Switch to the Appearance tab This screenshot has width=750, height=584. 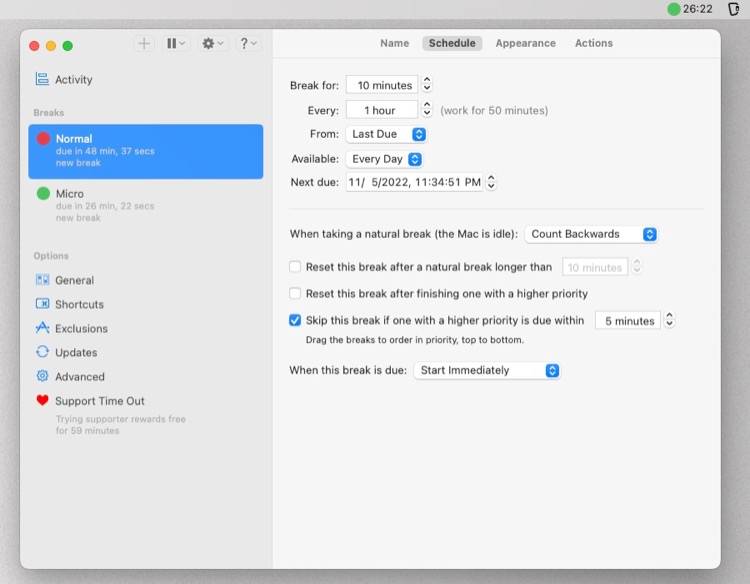(x=525, y=43)
